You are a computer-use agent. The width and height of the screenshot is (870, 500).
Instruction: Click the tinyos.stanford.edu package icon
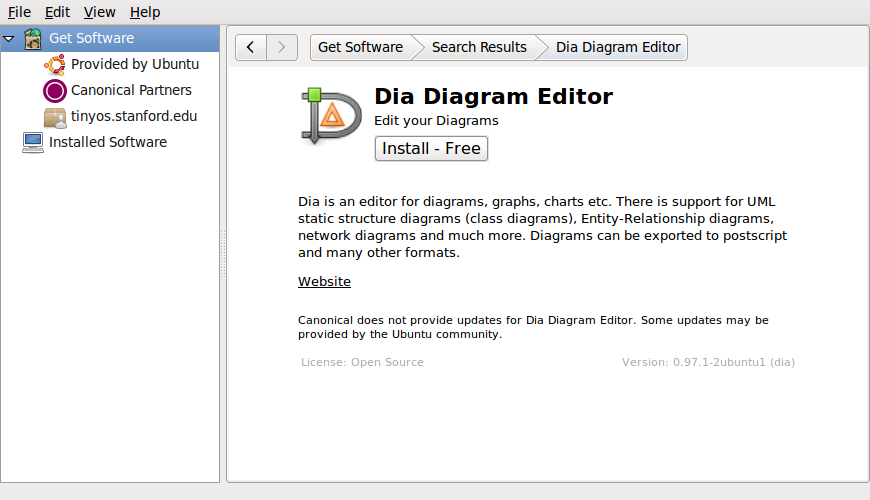54,117
